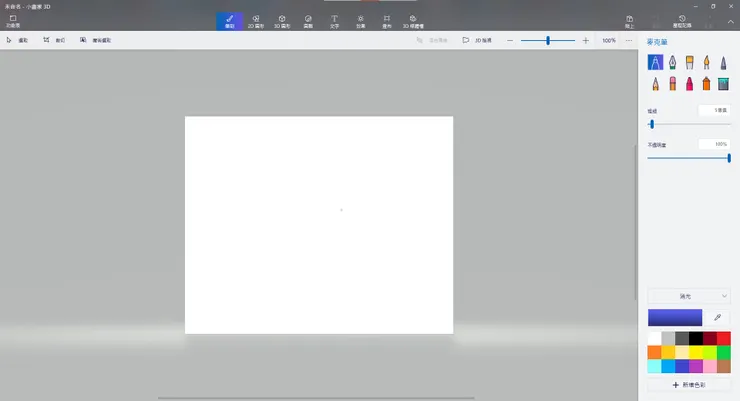Activate the eyedropper color picker
The height and width of the screenshot is (401, 740).
[x=717, y=317]
